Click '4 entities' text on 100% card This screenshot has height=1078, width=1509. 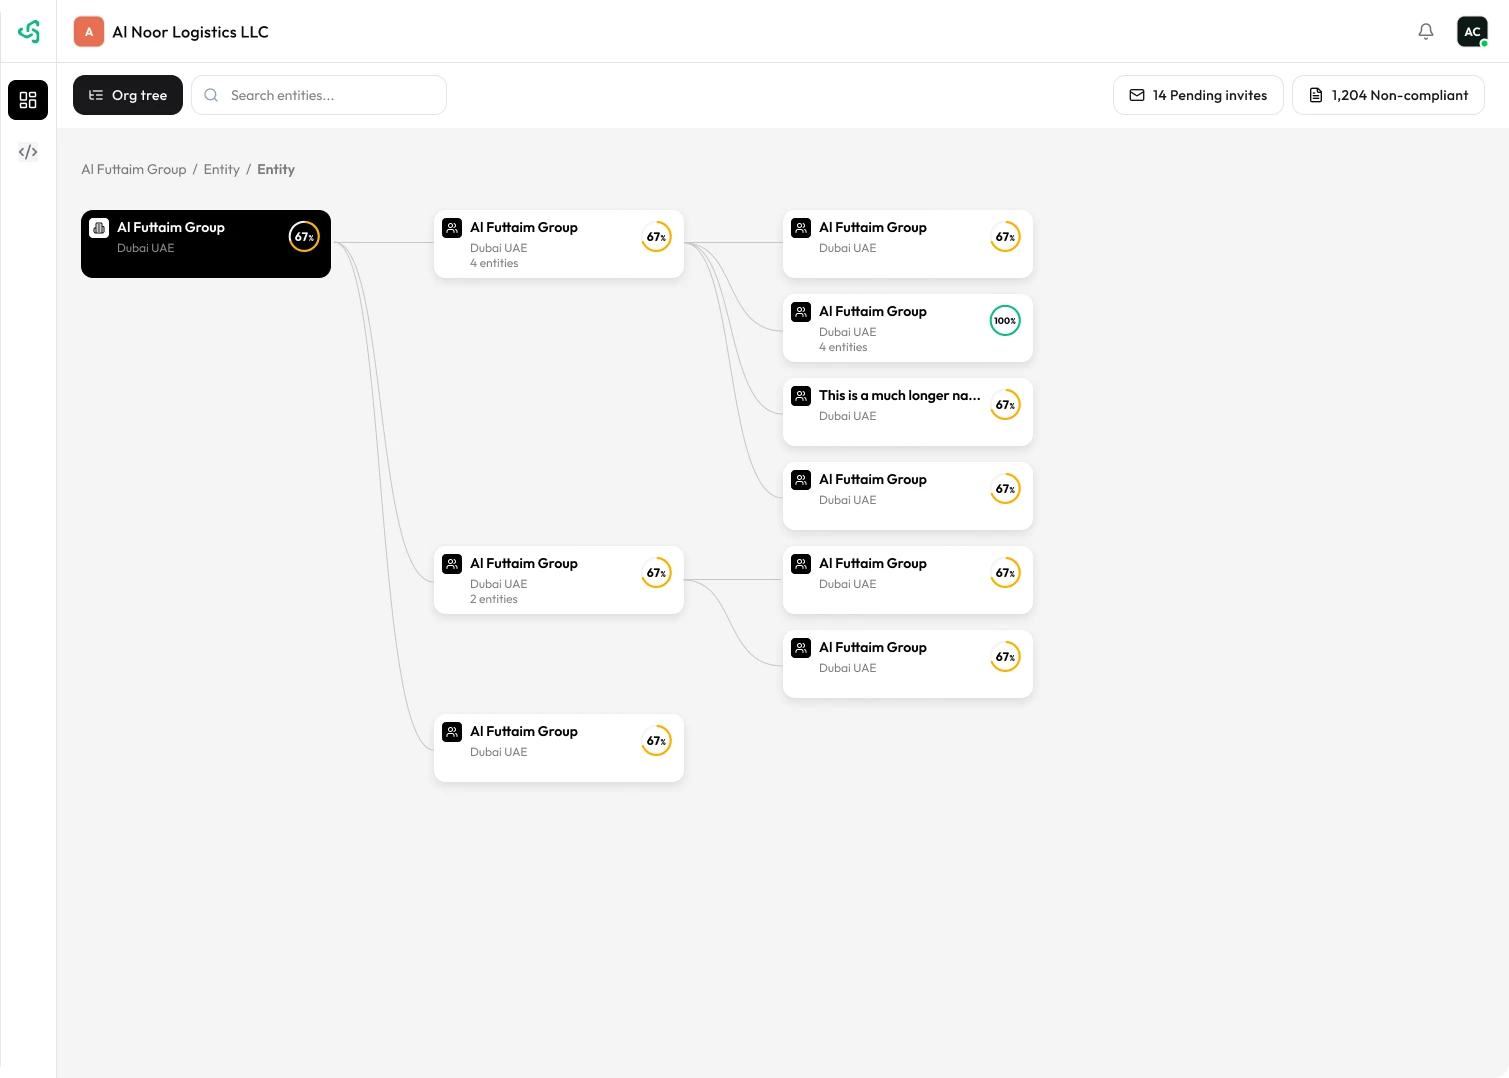tap(843, 348)
